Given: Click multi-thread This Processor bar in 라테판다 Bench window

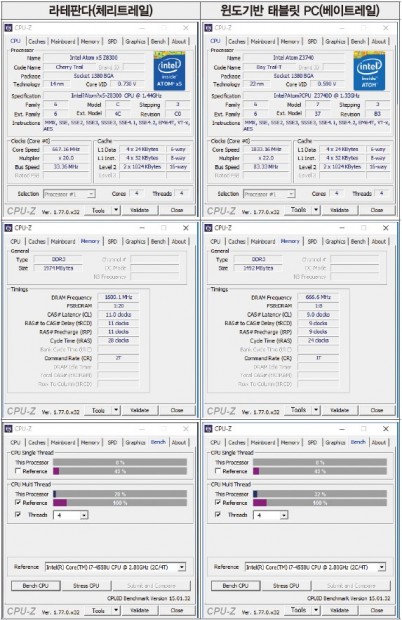Looking at the screenshot, I should 120,494.
